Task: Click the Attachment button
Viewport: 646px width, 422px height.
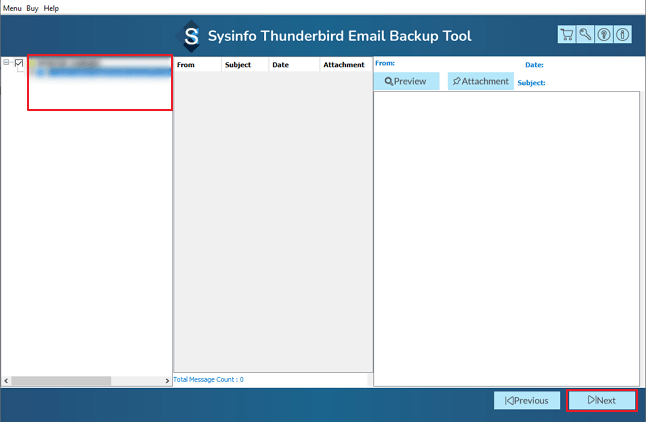Action: pyautogui.click(x=480, y=81)
